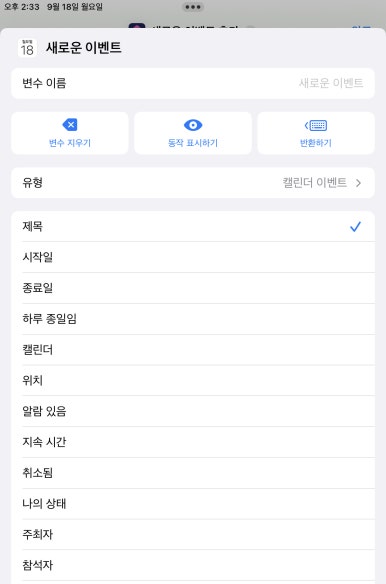
Task: Select 나의 상태 property
Action: (193, 504)
